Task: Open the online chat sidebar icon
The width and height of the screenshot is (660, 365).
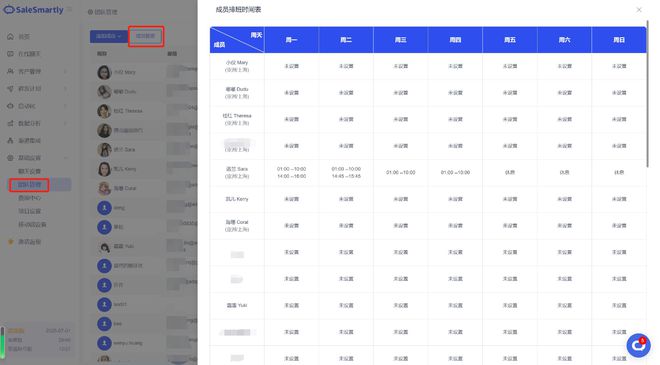Action: 11,54
